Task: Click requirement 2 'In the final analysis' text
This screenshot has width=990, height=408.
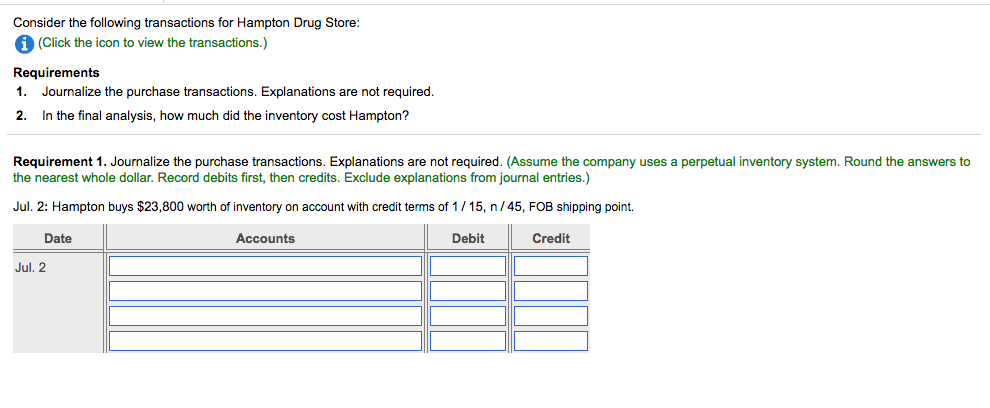Action: [x=225, y=116]
